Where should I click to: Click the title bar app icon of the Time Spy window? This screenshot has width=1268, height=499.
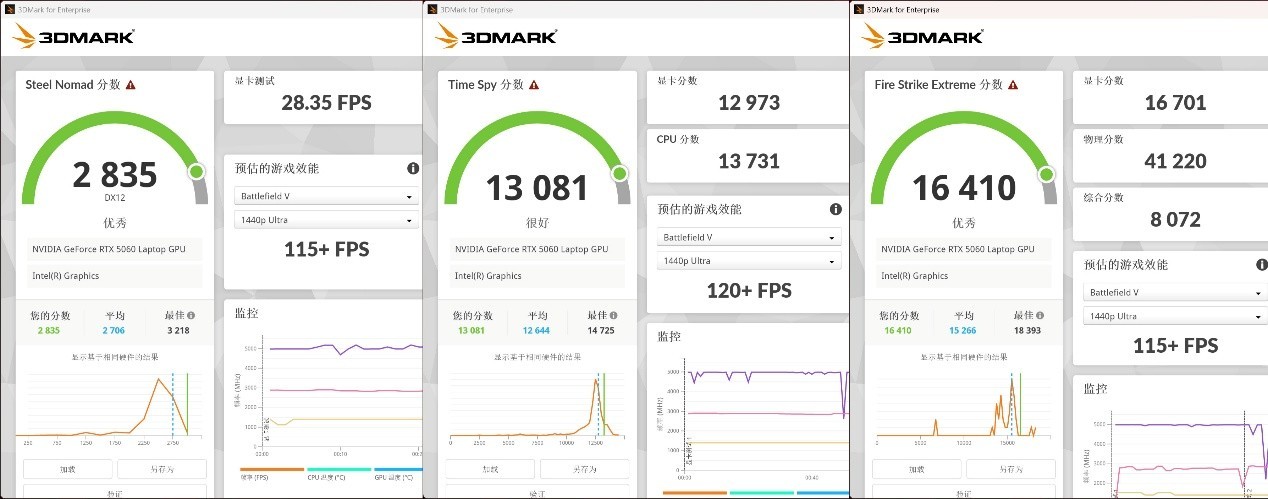432,9
